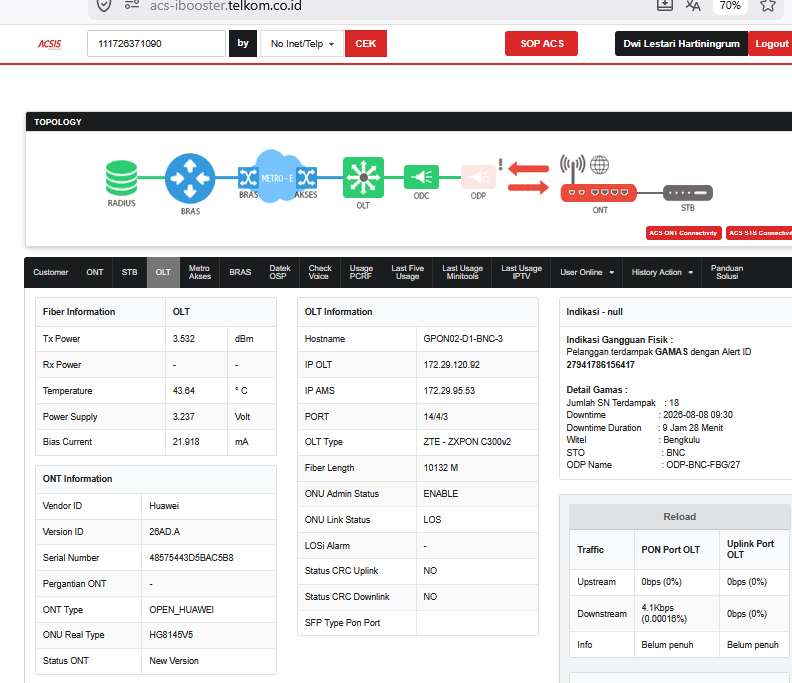Click the red ONT router icon
This screenshot has height=683, width=792.
tap(599, 192)
